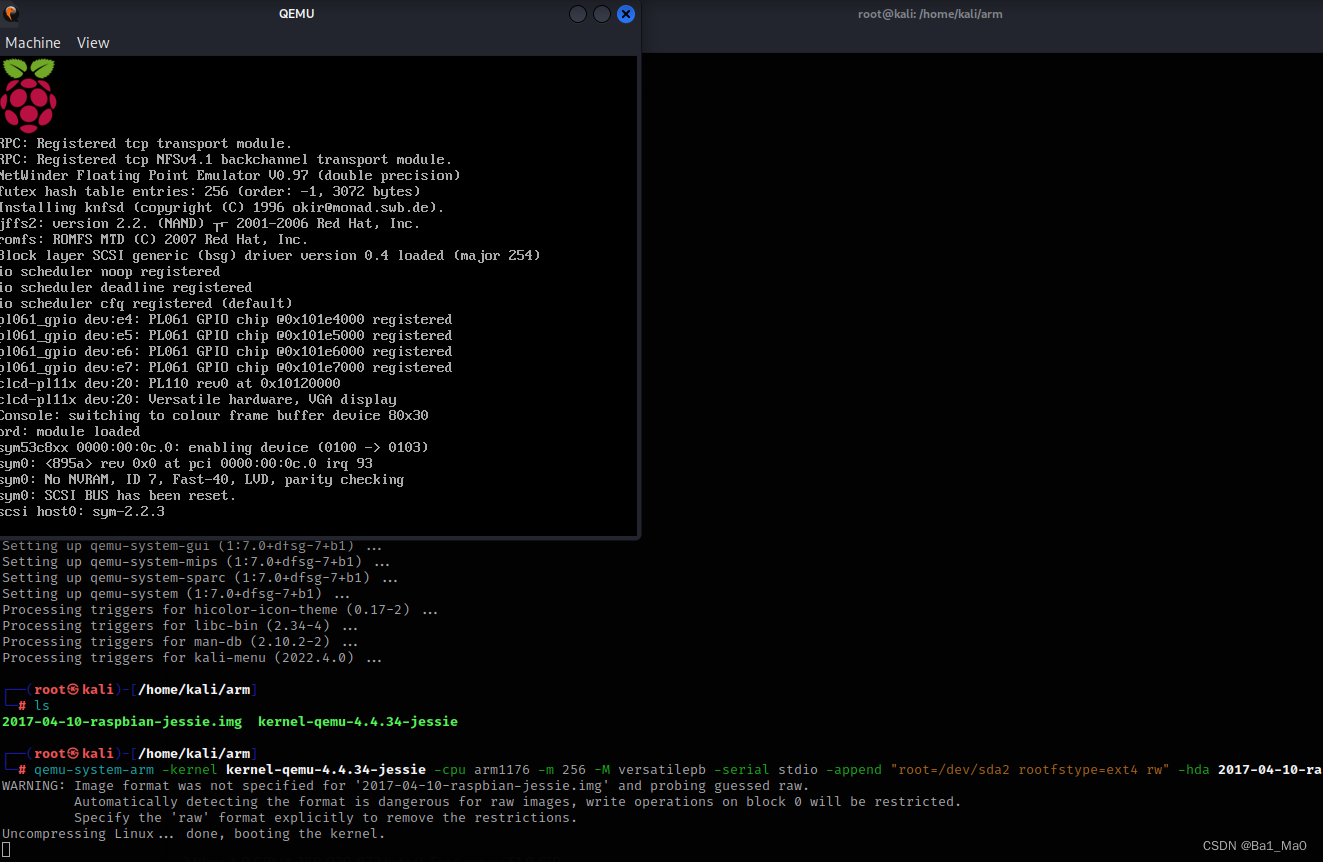The width and height of the screenshot is (1323, 862).
Task: Click 'scsi host0: sym-2.2.3' line
Action: 82,512
